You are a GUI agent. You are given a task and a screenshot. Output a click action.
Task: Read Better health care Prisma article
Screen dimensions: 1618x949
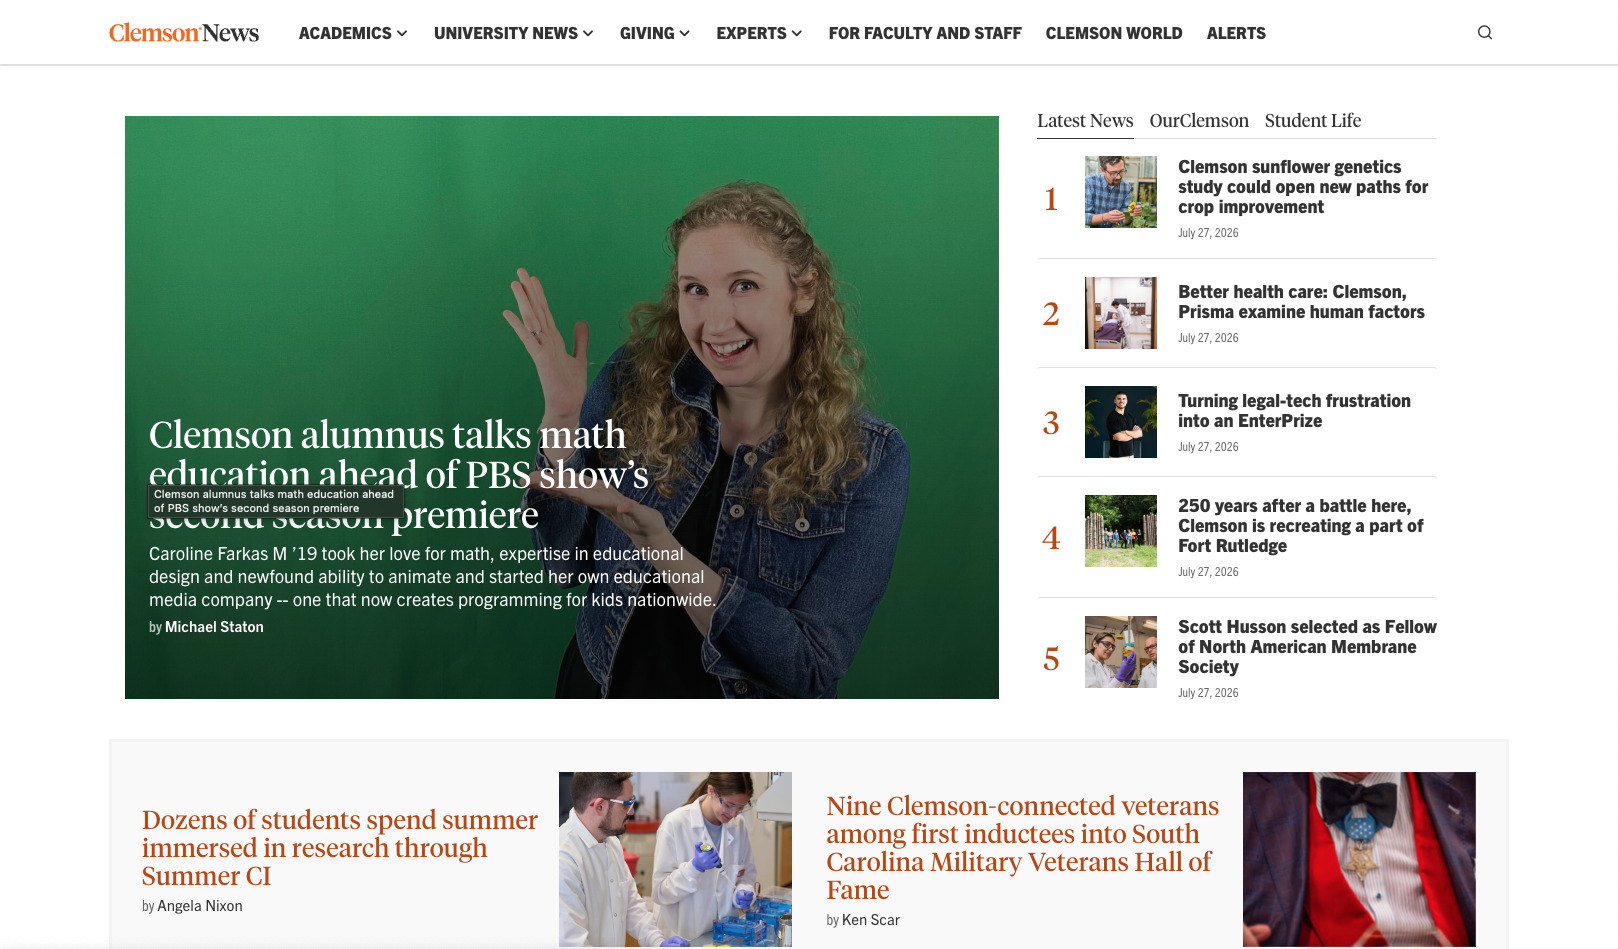1301,302
